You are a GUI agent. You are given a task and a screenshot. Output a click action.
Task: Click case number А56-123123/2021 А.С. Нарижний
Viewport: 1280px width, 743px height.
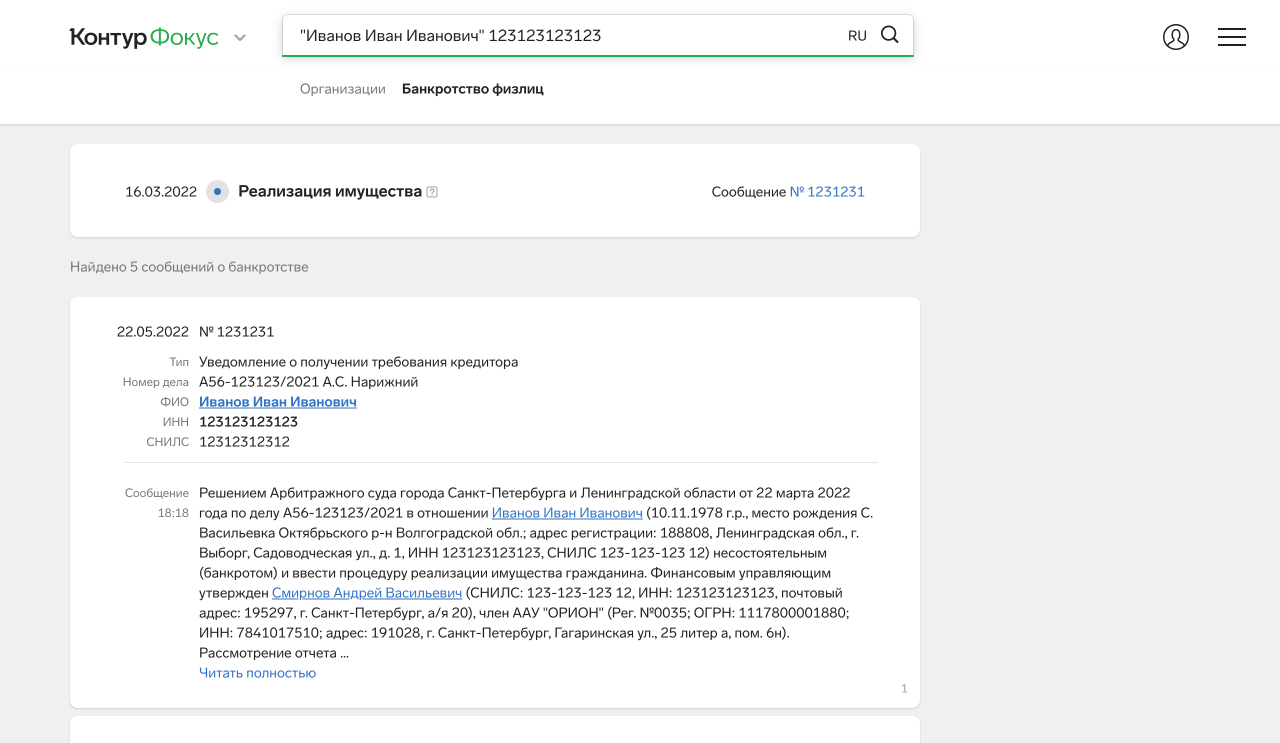pos(309,382)
